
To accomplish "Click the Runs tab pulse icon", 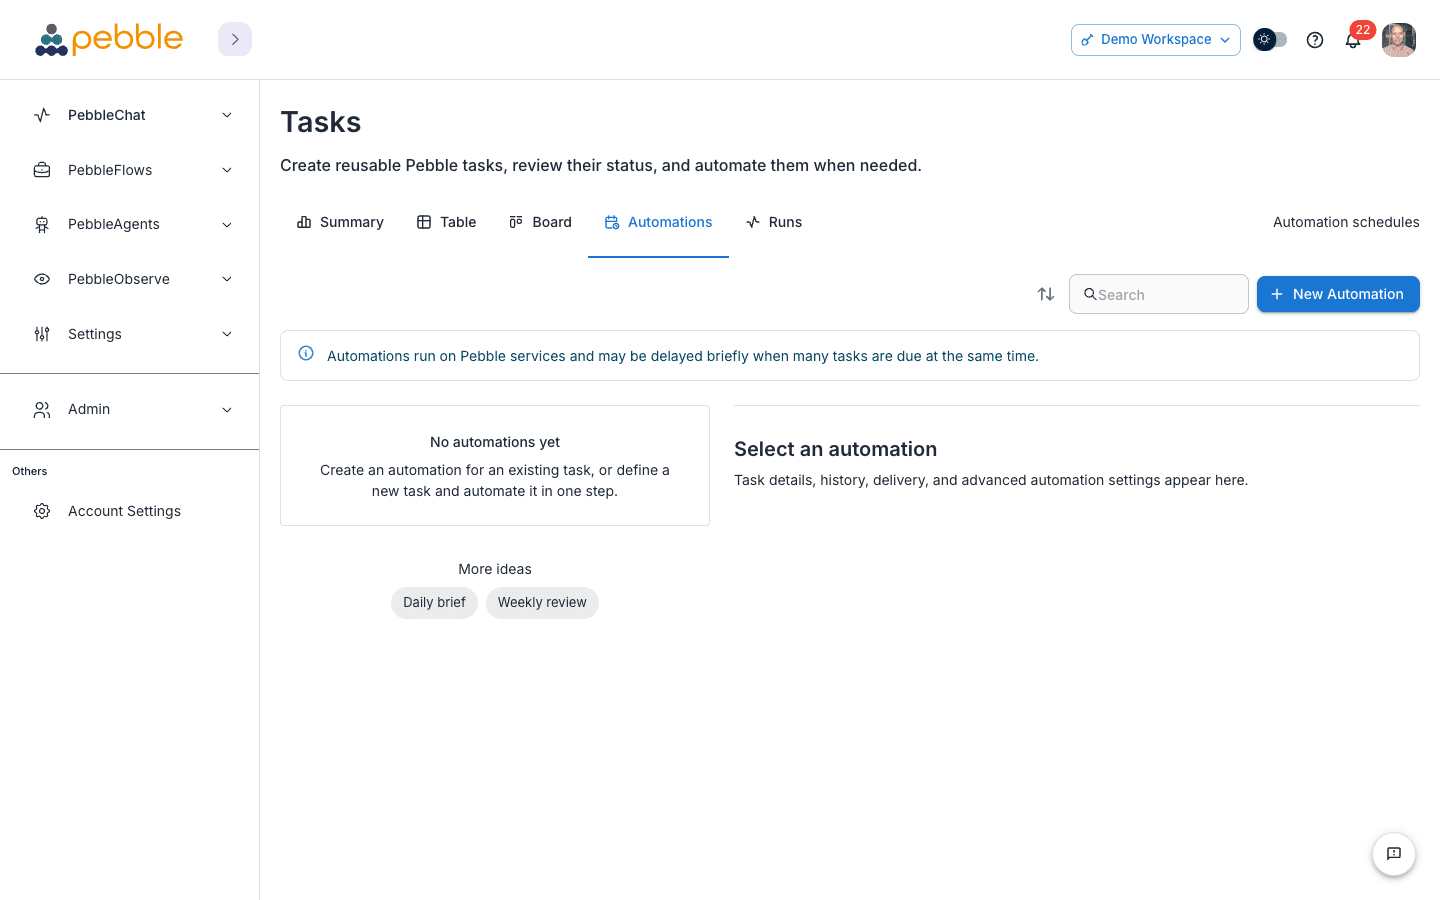I will pos(753,222).
